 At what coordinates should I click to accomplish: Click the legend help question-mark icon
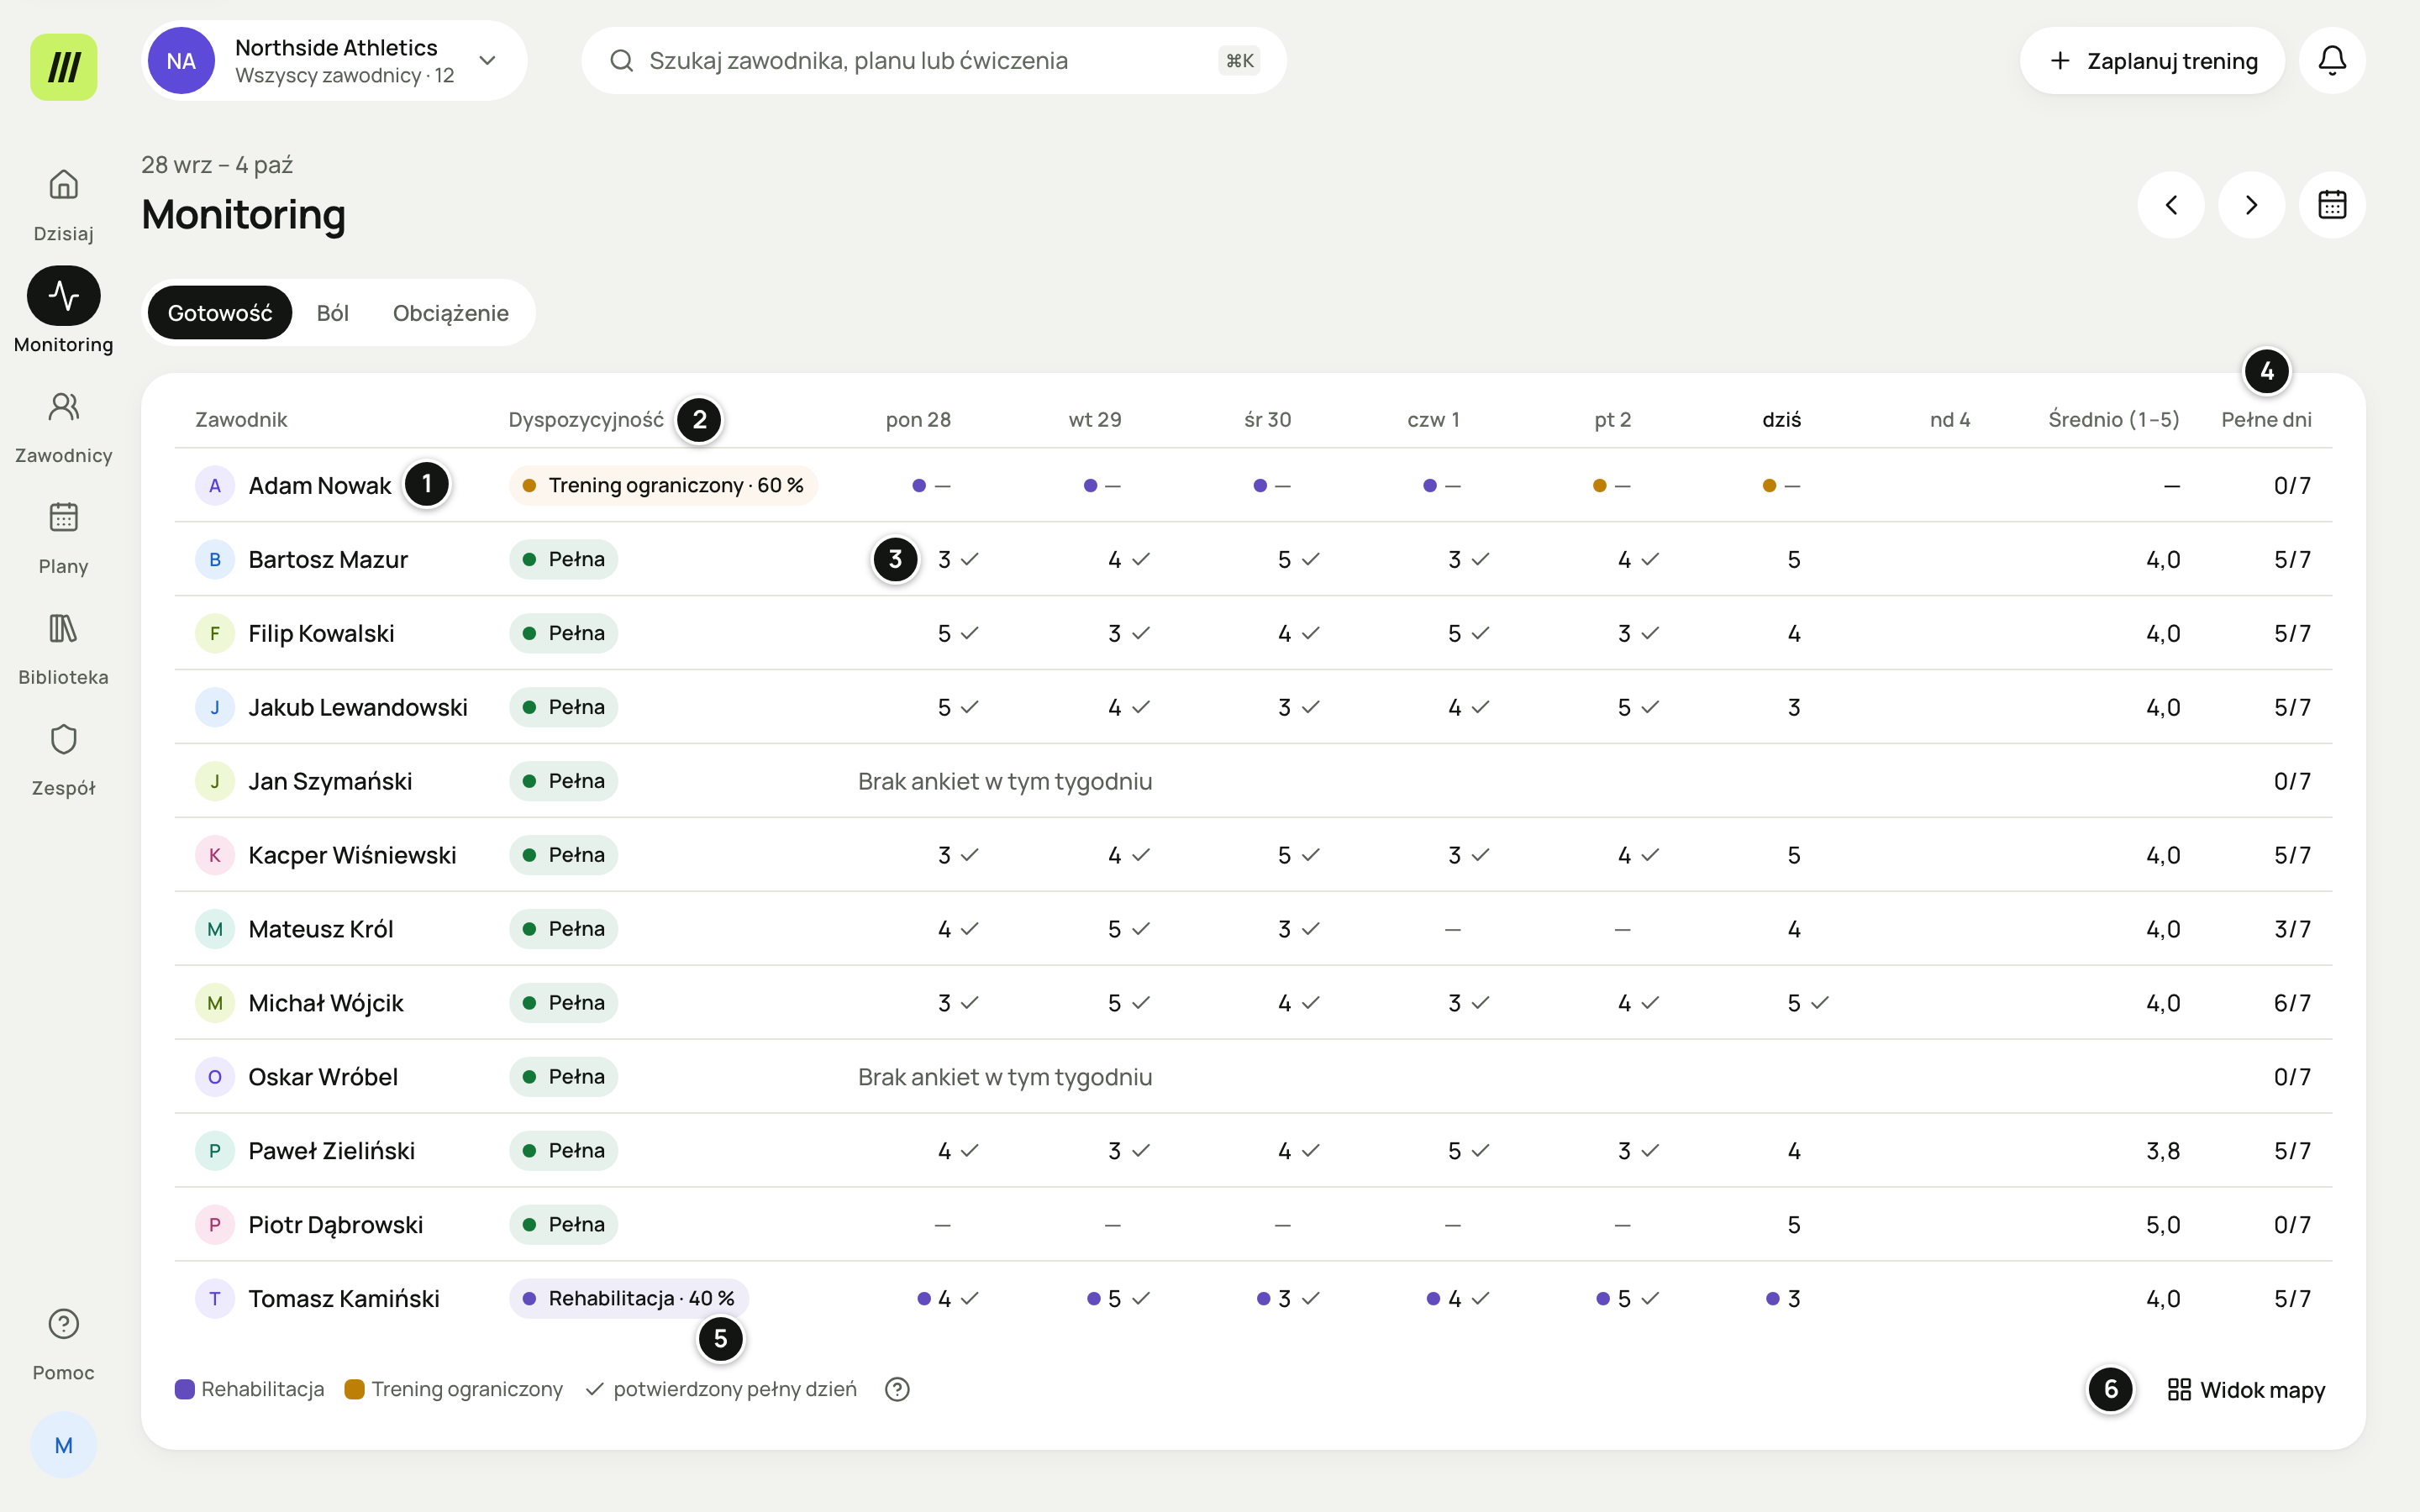pos(897,1389)
